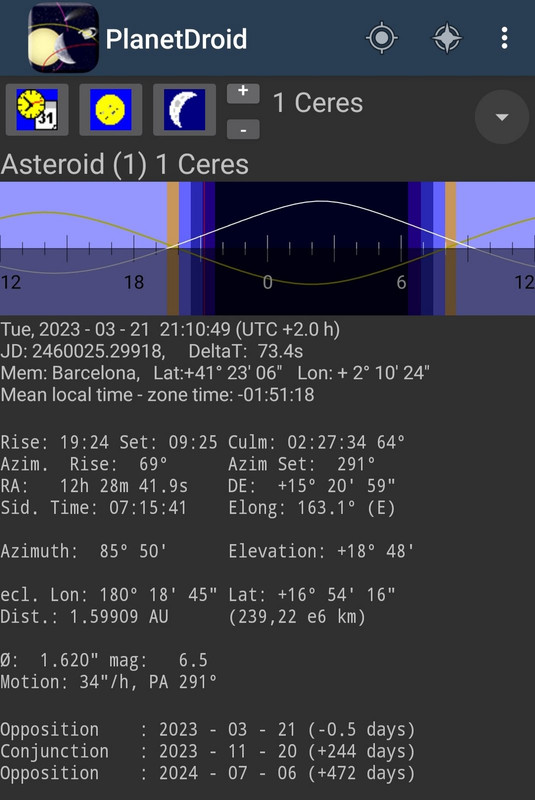Tap the PlanetDroid app logo icon
The height and width of the screenshot is (800, 535).
63,38
